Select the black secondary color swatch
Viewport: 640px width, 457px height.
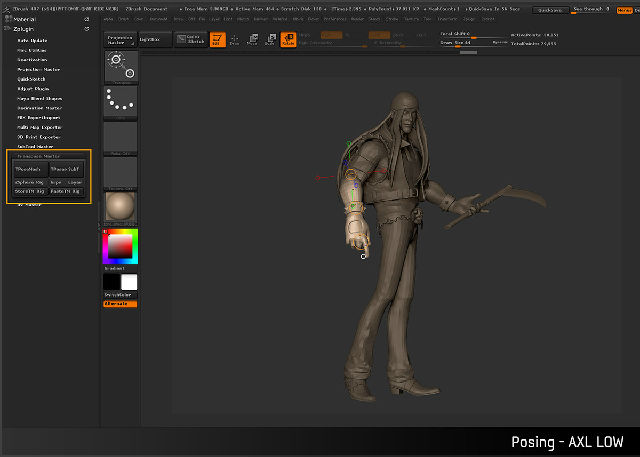tap(112, 282)
